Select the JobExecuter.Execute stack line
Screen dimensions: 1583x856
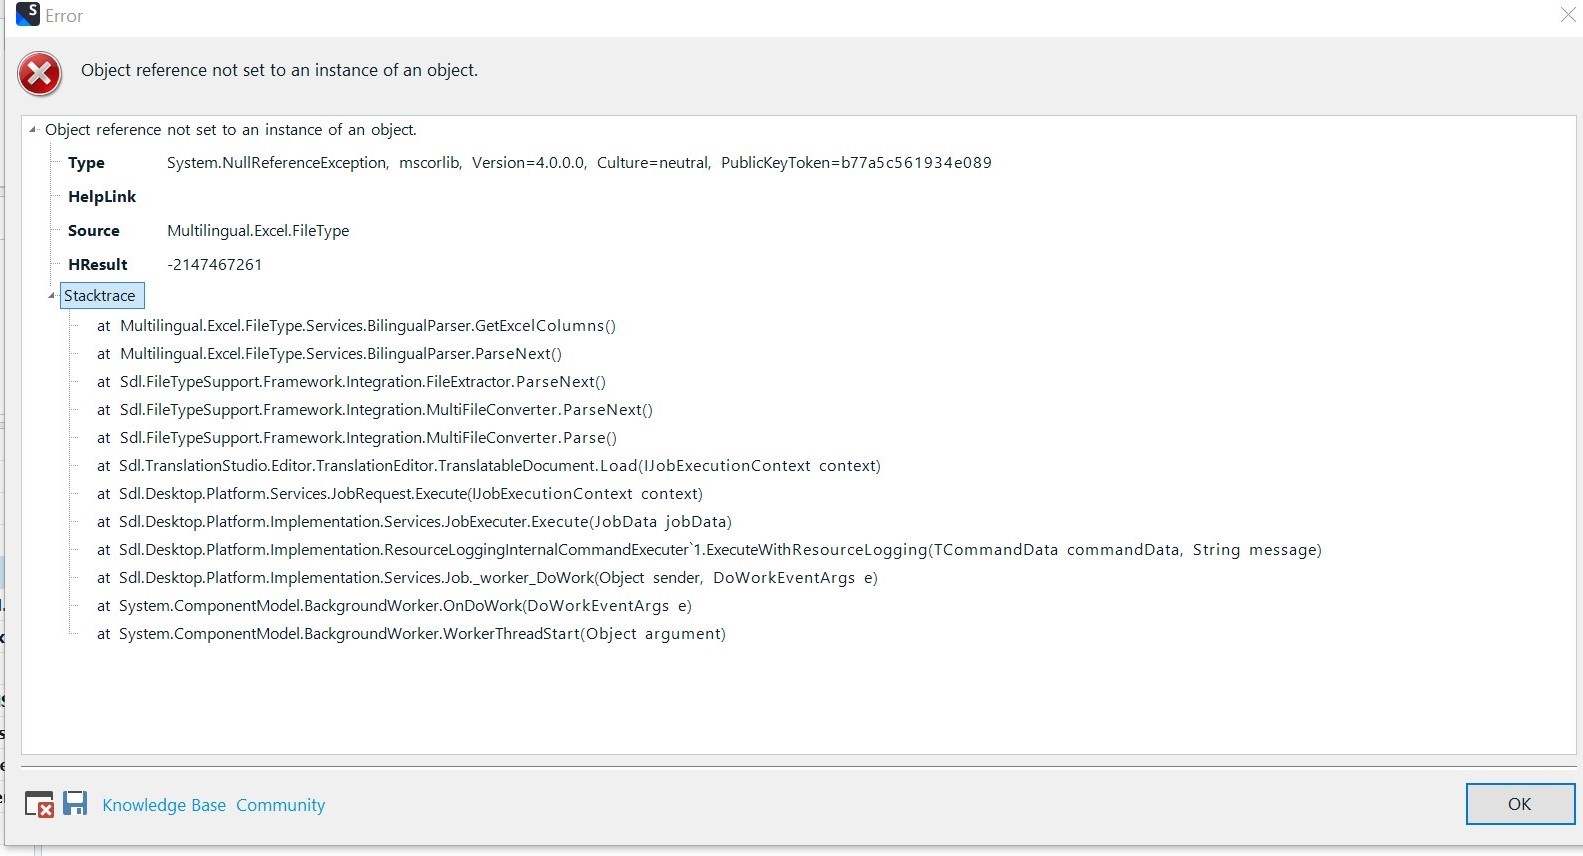pyautogui.click(x=414, y=522)
